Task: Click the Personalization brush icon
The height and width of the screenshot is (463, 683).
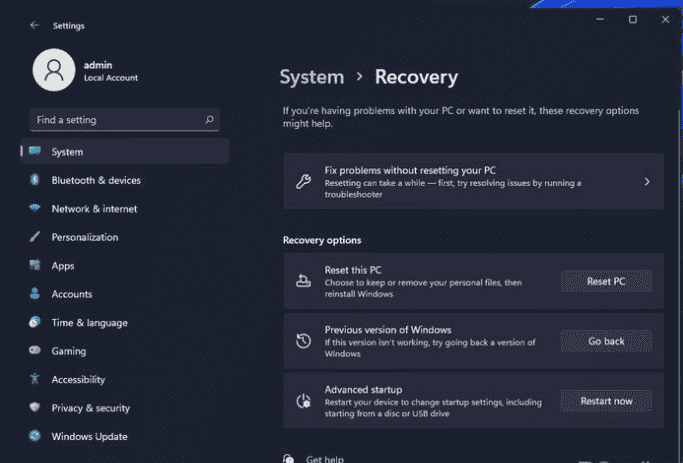Action: tap(35, 238)
